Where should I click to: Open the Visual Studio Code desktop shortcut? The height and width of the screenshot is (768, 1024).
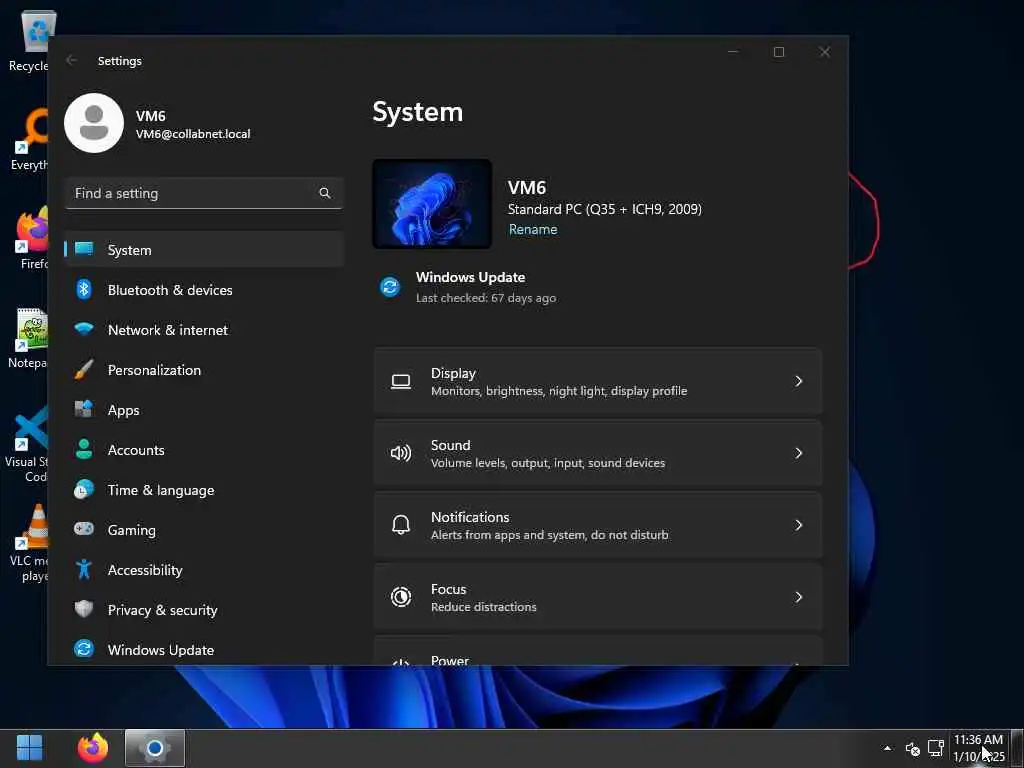pyautogui.click(x=26, y=444)
